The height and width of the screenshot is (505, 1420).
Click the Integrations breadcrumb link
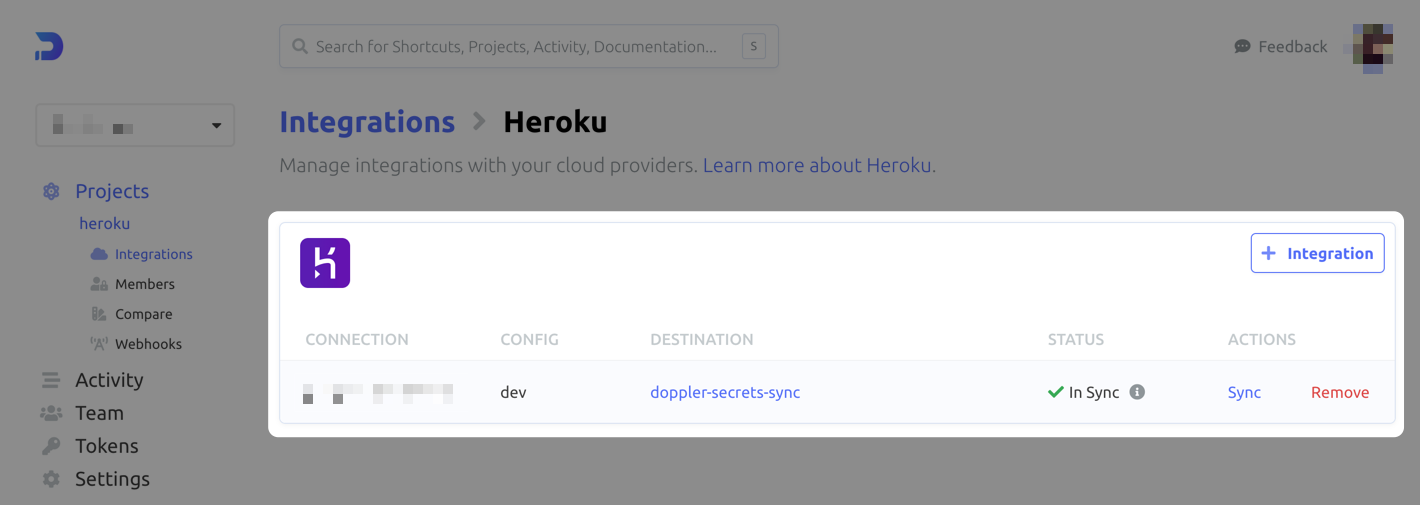pos(367,122)
